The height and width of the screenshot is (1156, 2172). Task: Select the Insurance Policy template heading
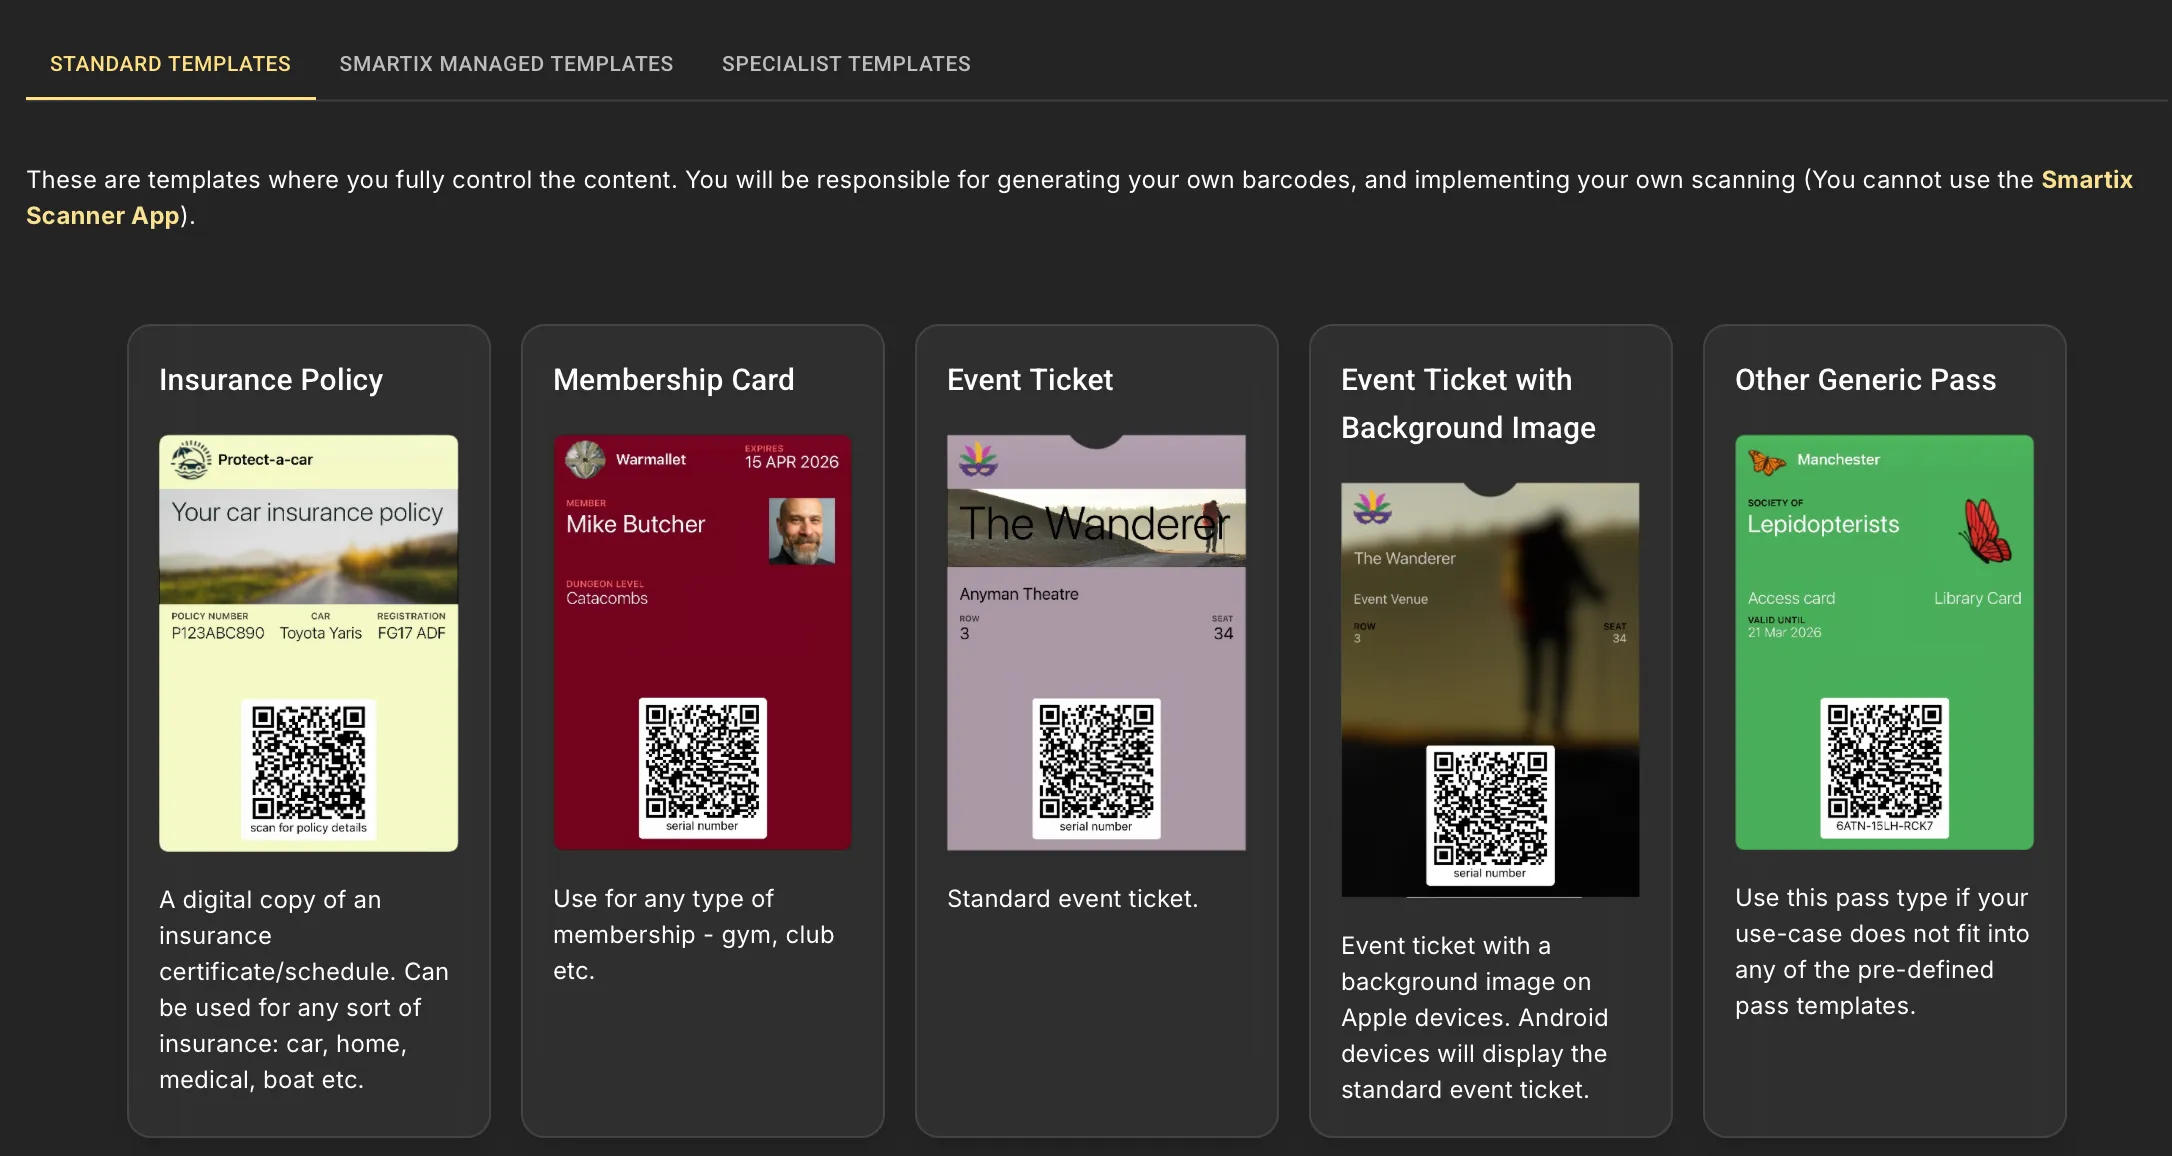(x=271, y=380)
